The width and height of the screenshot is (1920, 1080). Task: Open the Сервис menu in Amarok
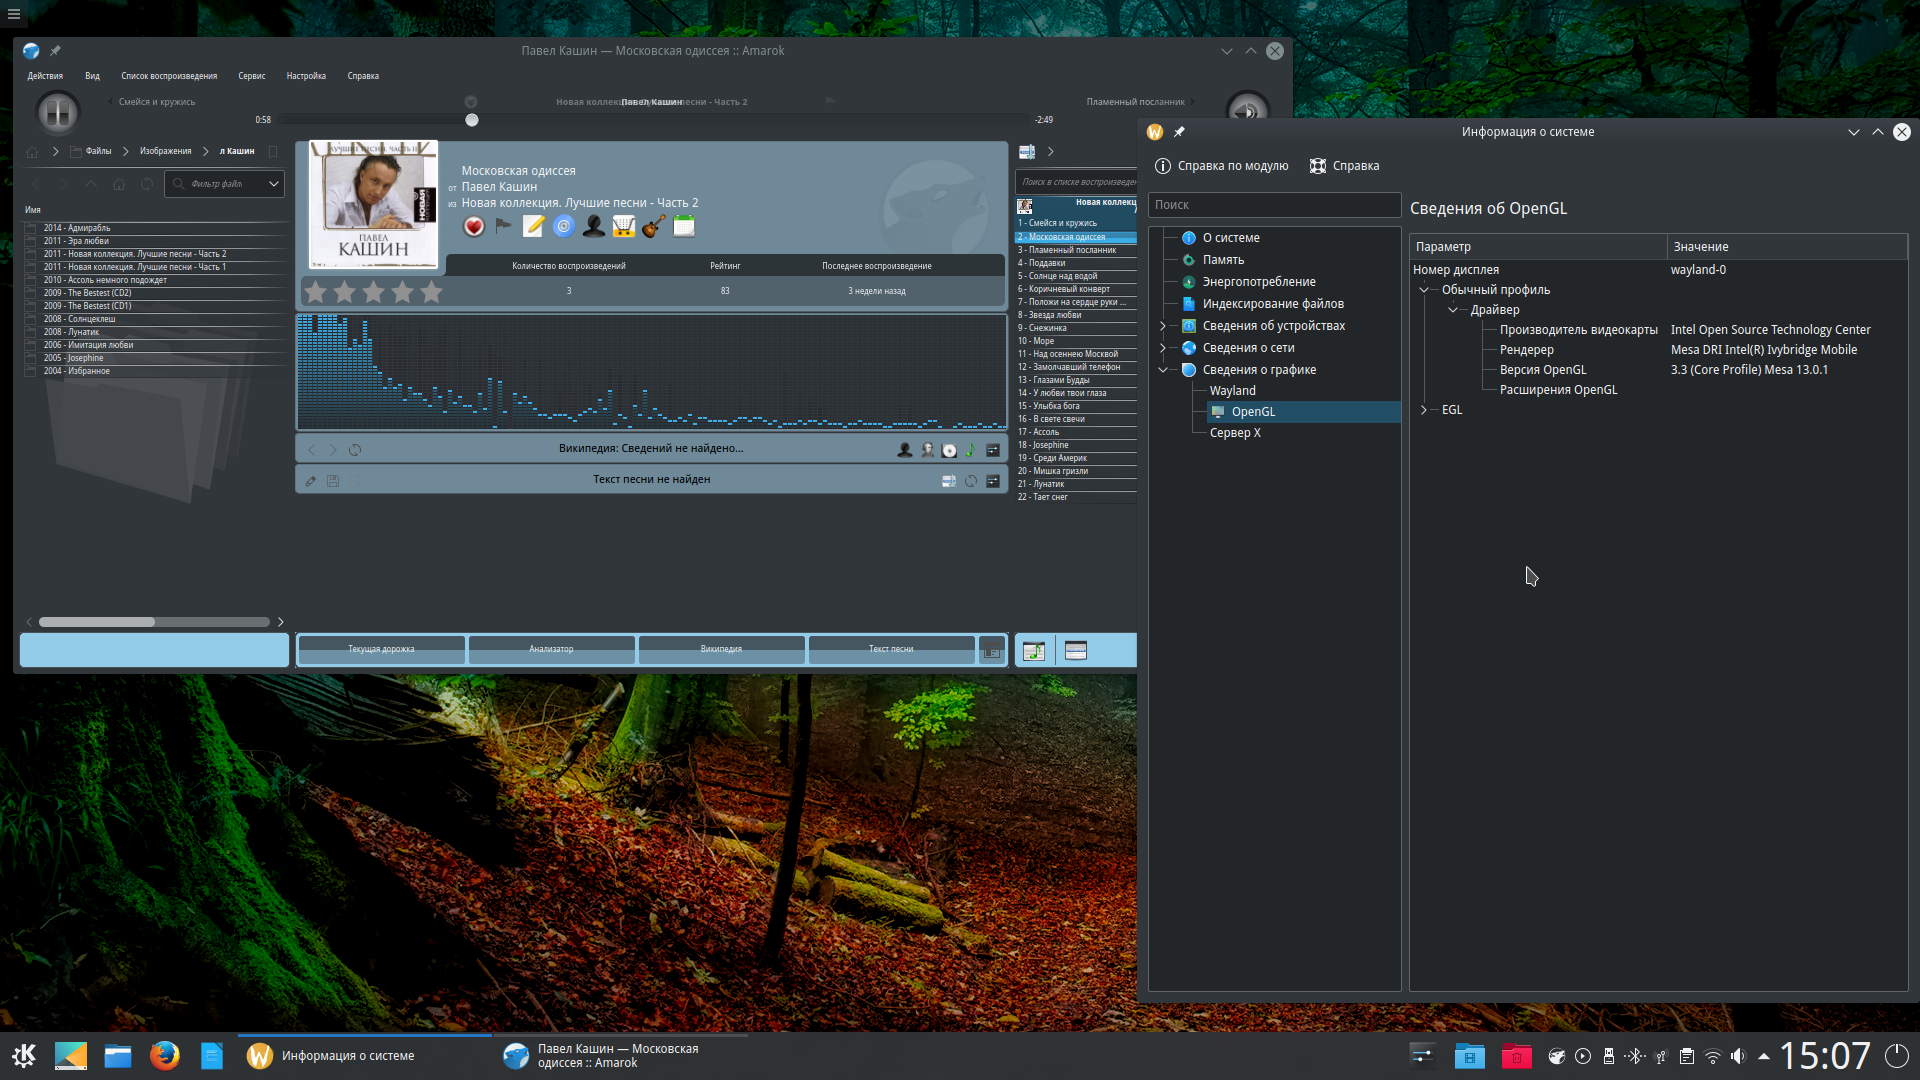click(x=251, y=76)
